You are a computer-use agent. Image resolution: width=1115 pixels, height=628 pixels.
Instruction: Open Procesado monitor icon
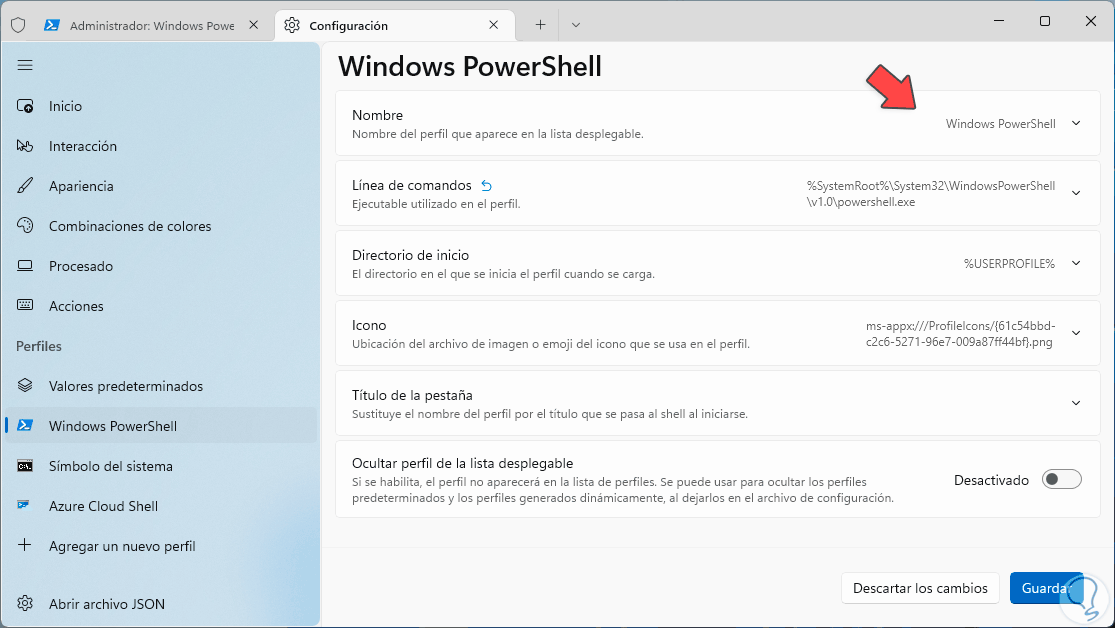point(25,266)
